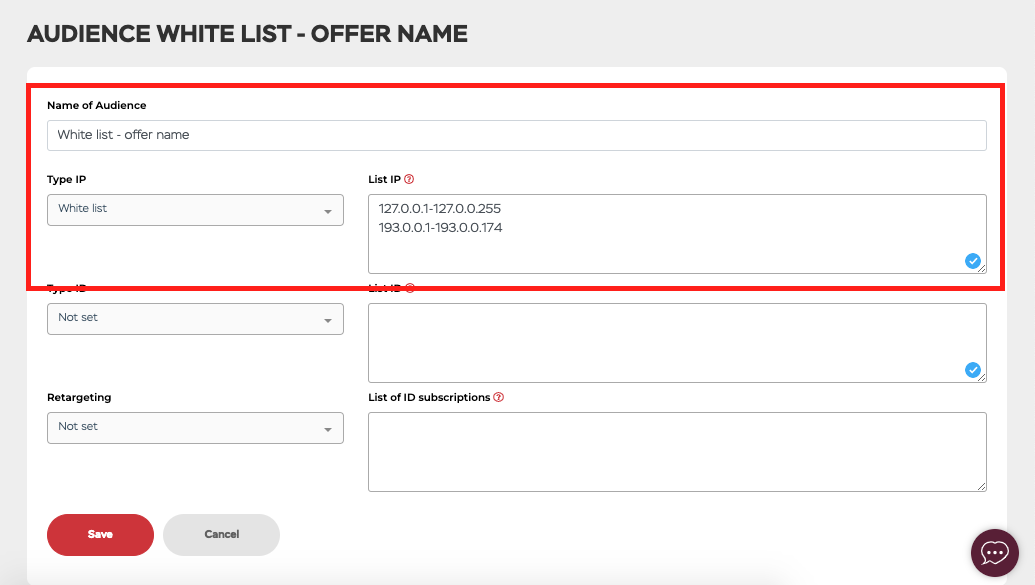1035x585 pixels.
Task: Click inside List of ID subscriptions text area
Action: [677, 452]
